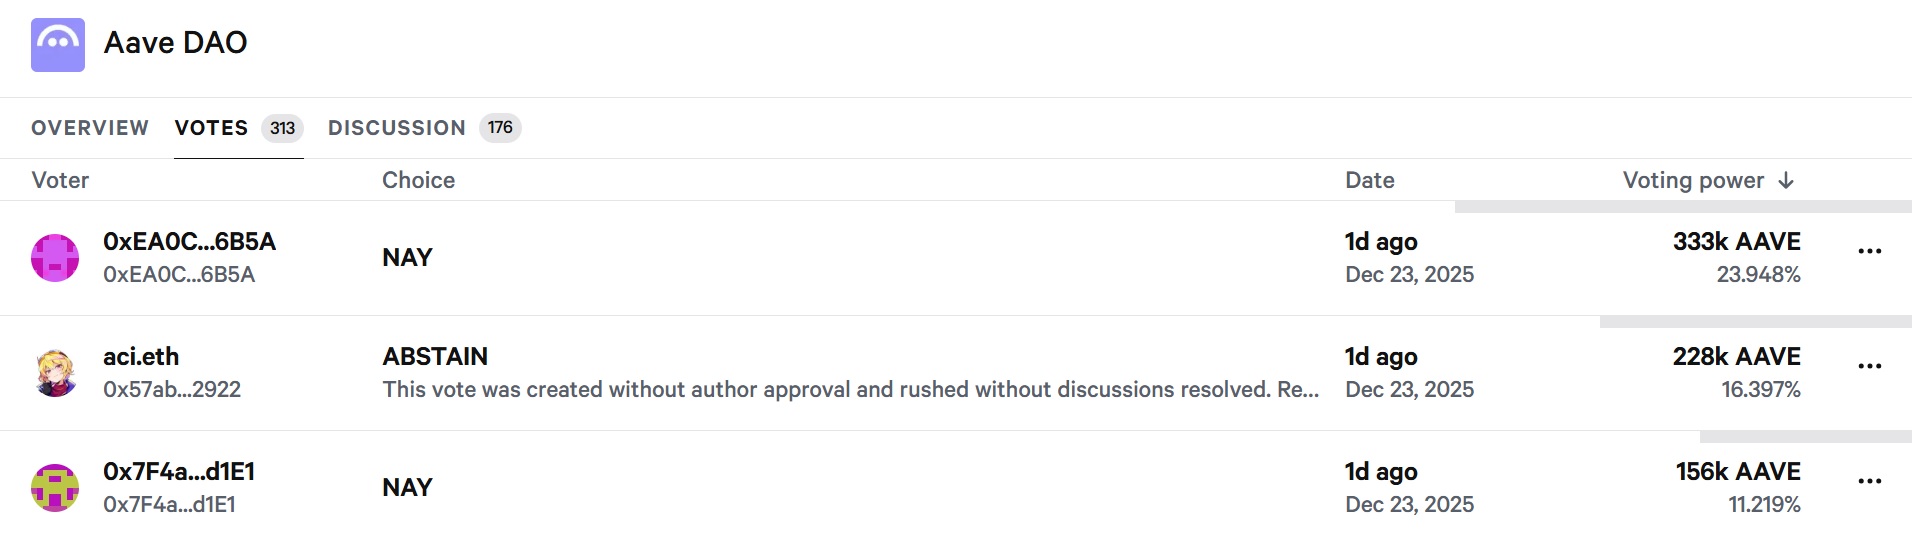Open voter 0x7F4a...d1E1 profile link
The height and width of the screenshot is (542, 1912).
point(179,472)
